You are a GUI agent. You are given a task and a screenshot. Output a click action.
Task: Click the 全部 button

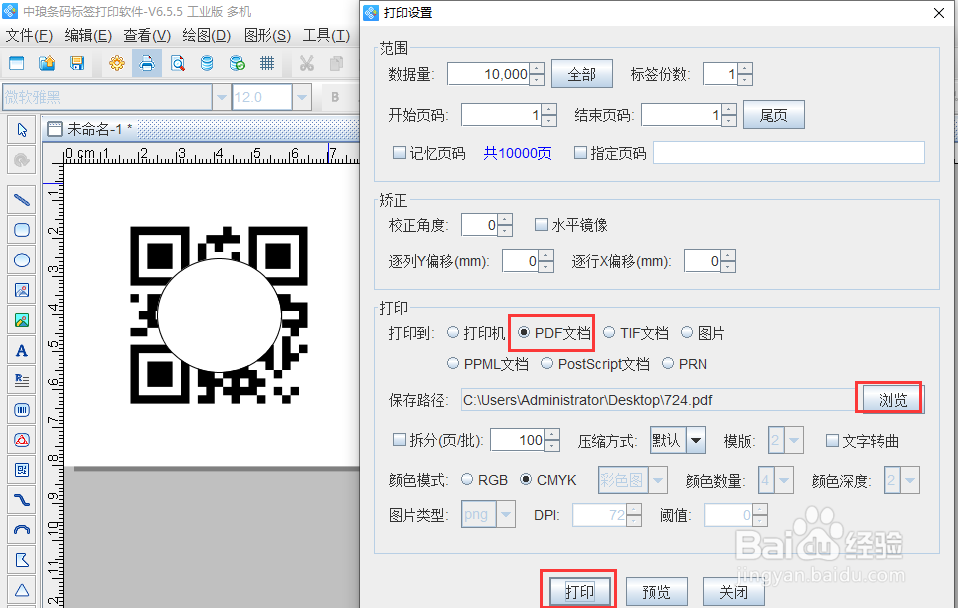[582, 73]
